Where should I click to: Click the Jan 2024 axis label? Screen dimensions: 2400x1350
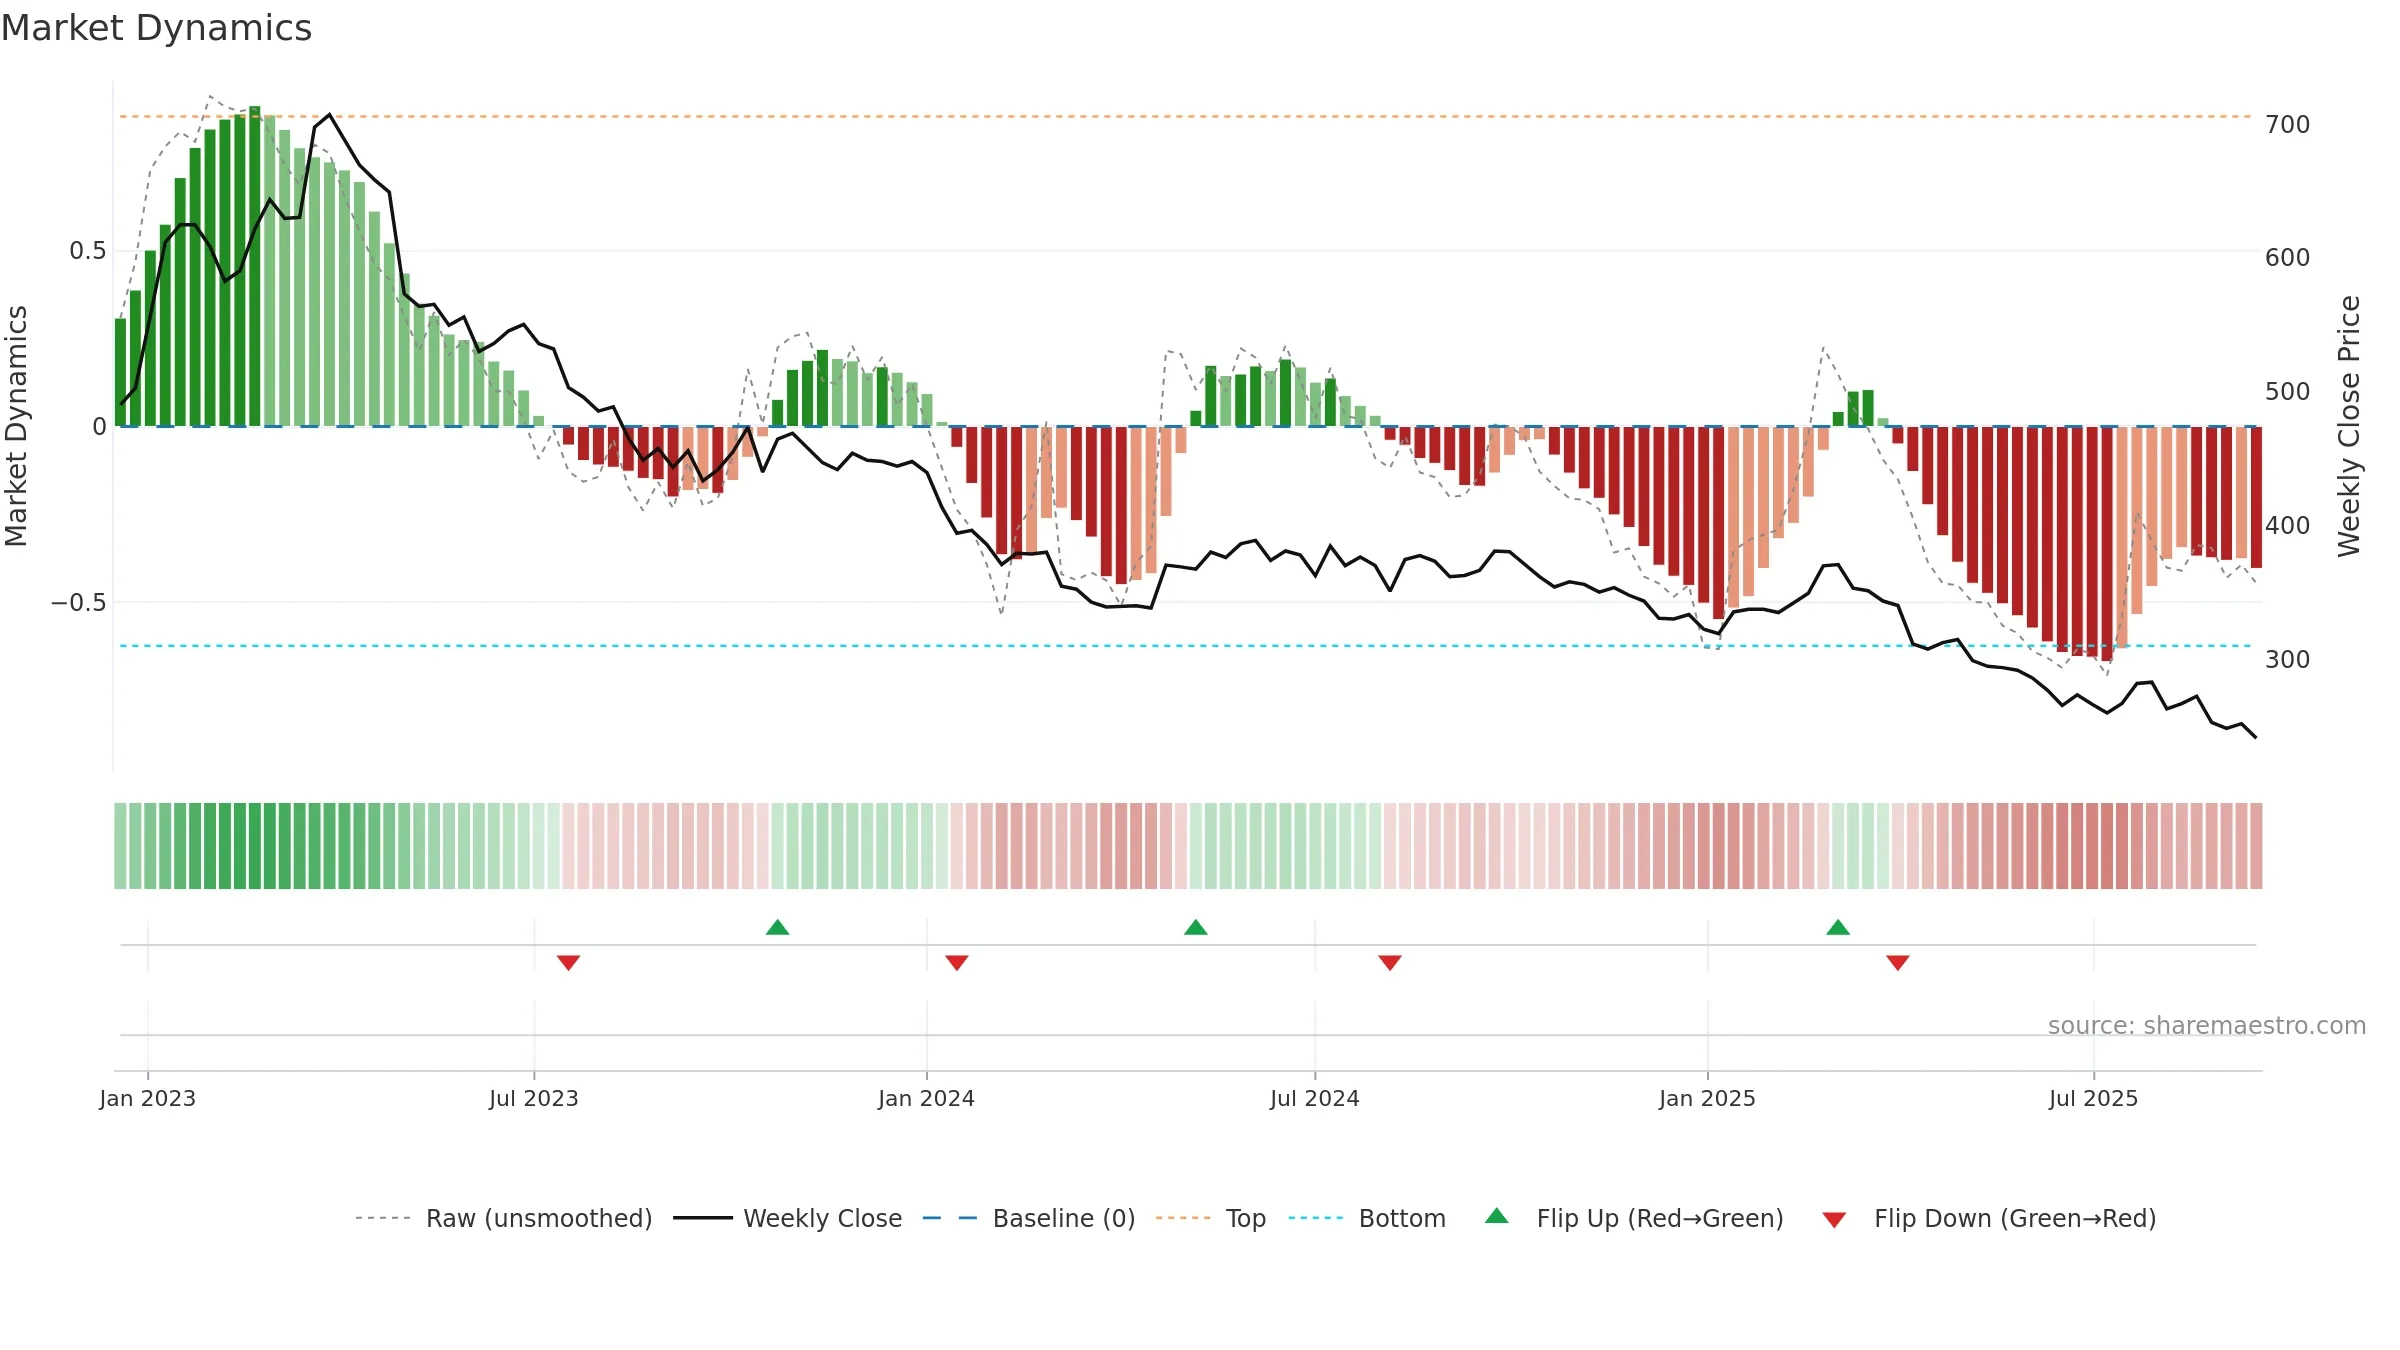click(x=927, y=1098)
